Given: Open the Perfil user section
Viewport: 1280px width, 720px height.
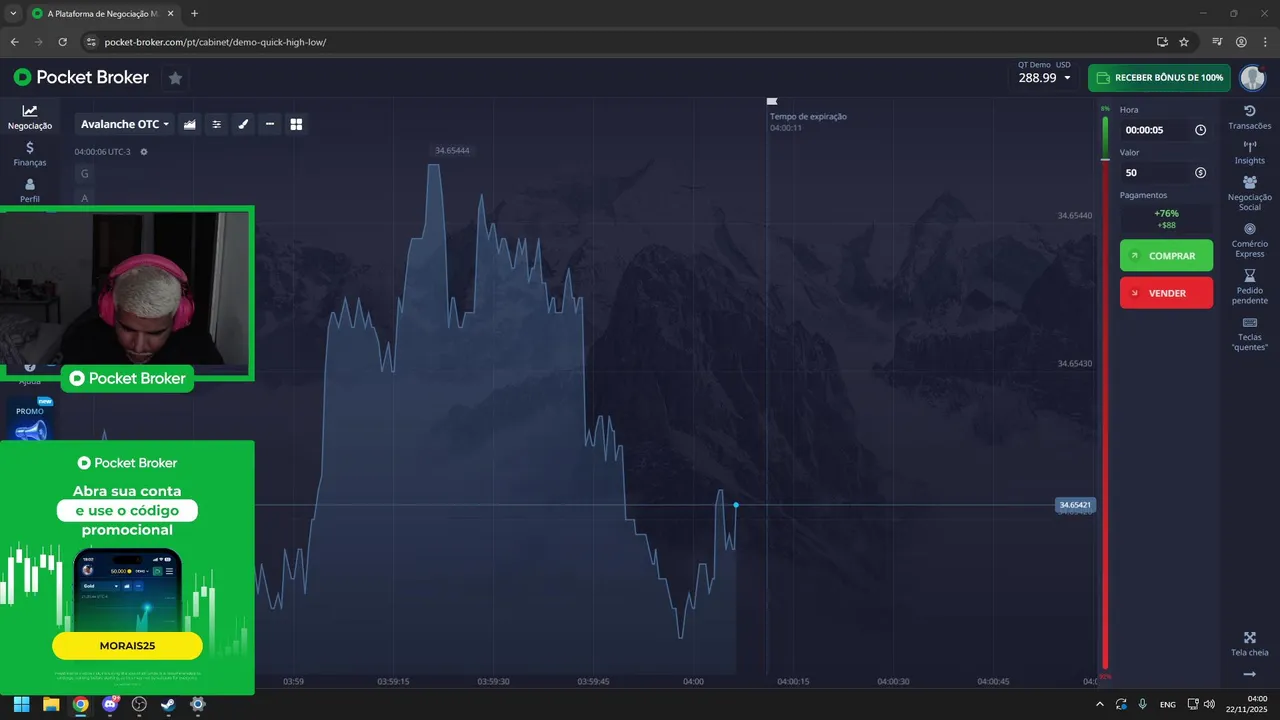Looking at the screenshot, I should pyautogui.click(x=30, y=190).
